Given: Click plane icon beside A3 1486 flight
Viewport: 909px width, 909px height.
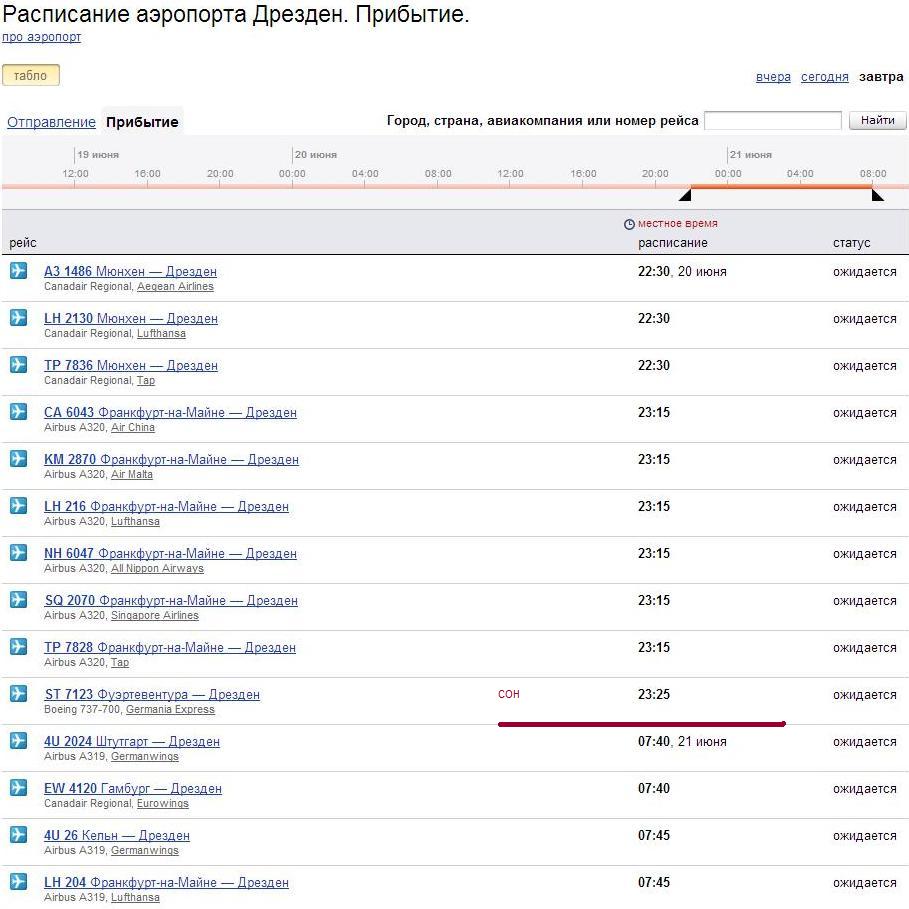Looking at the screenshot, I should [18, 271].
